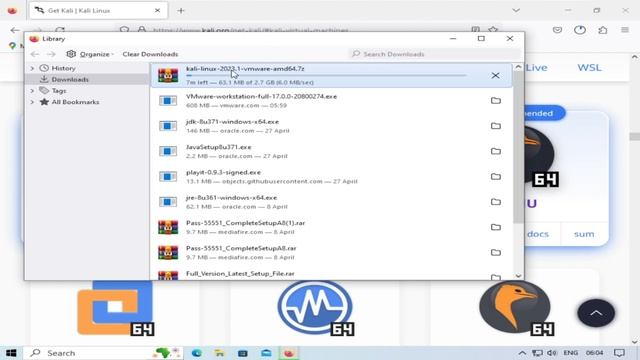Bookmark this page with star icon
Screen dimensions: 640x360
click(493, 29)
